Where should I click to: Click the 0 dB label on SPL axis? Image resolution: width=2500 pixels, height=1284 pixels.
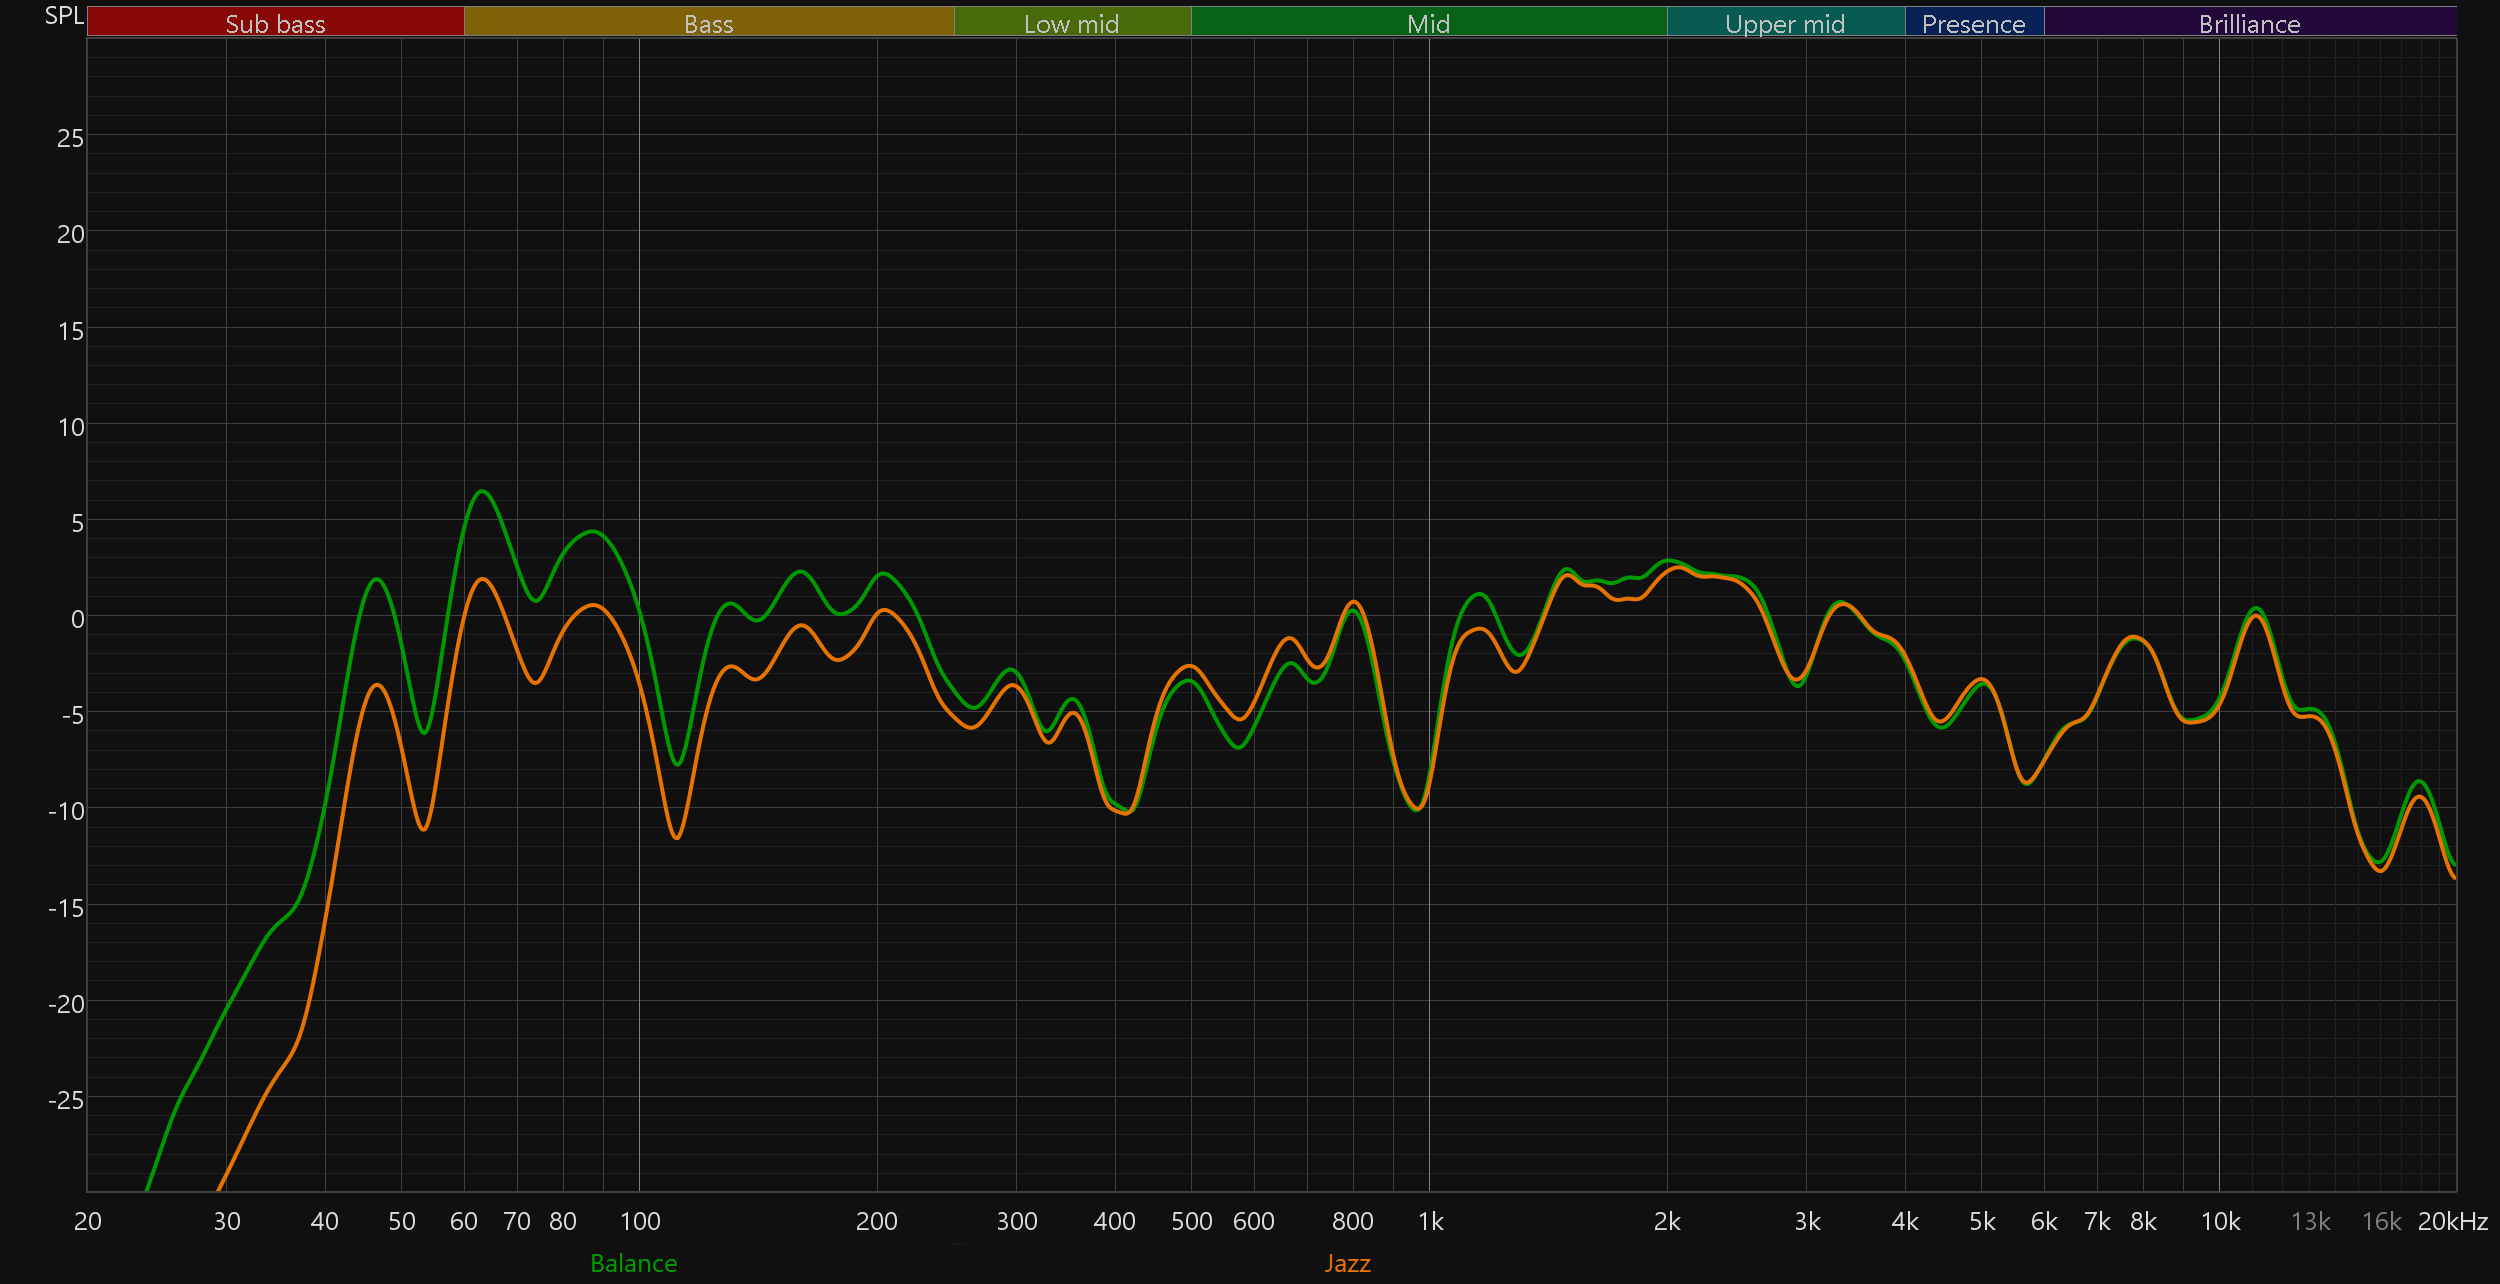coord(77,619)
